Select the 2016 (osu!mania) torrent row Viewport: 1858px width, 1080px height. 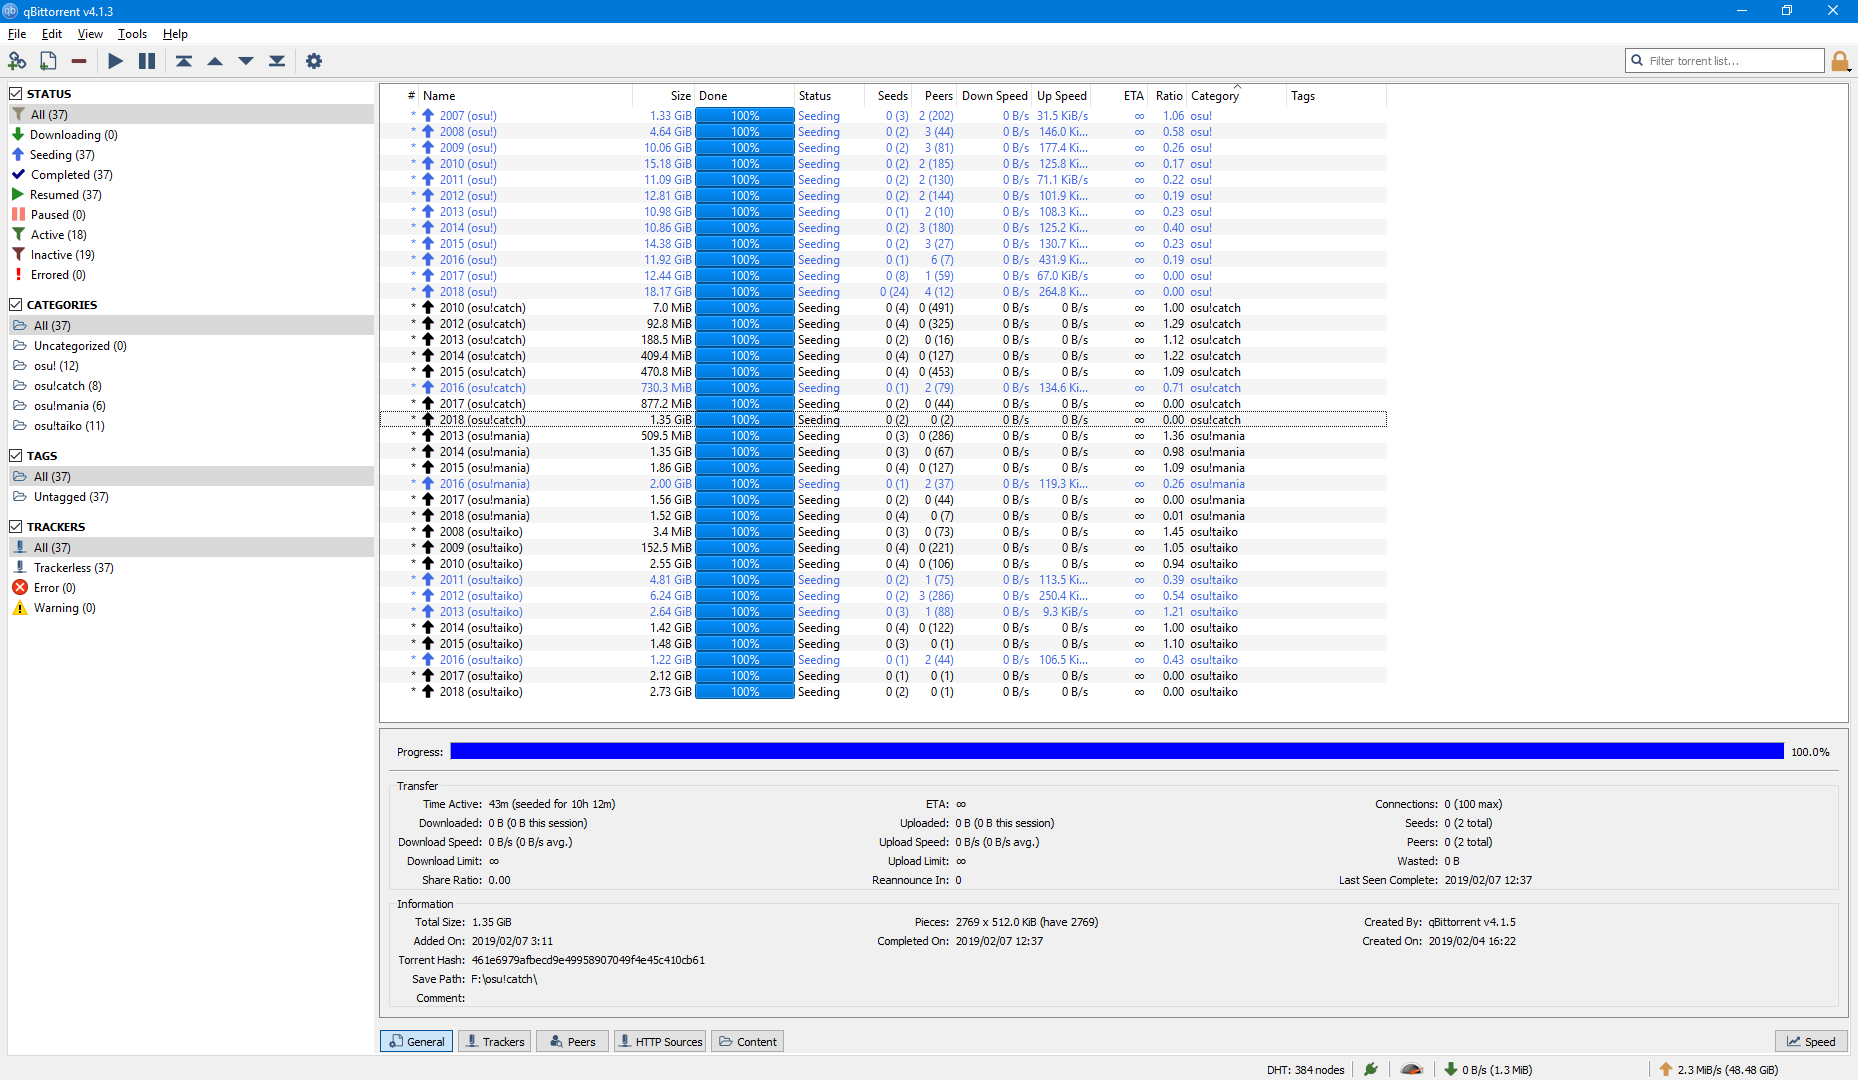point(883,484)
